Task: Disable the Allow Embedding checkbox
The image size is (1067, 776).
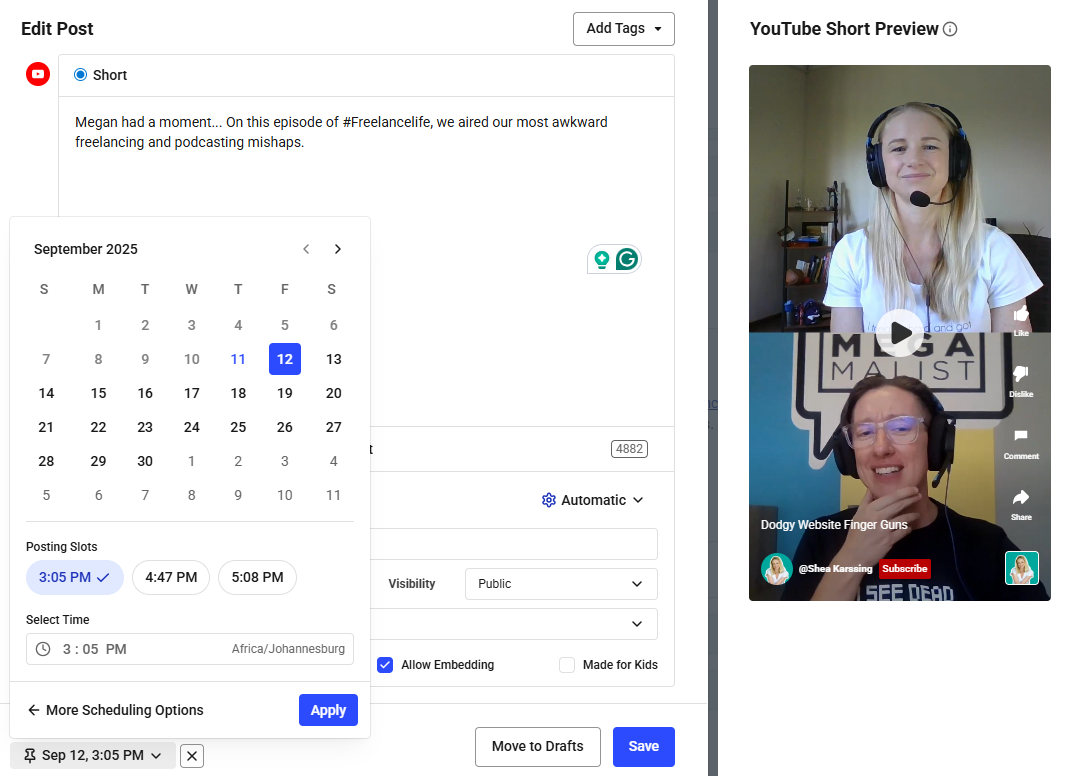Action: coord(385,664)
